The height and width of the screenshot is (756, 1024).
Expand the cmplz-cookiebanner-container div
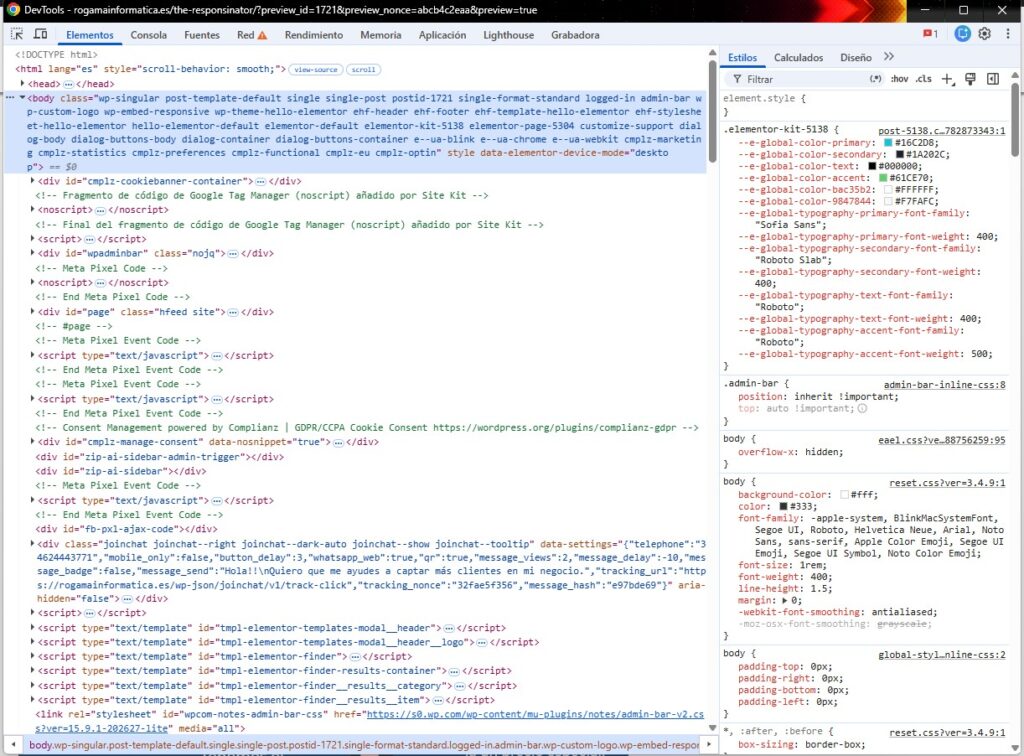pyautogui.click(x=33, y=181)
